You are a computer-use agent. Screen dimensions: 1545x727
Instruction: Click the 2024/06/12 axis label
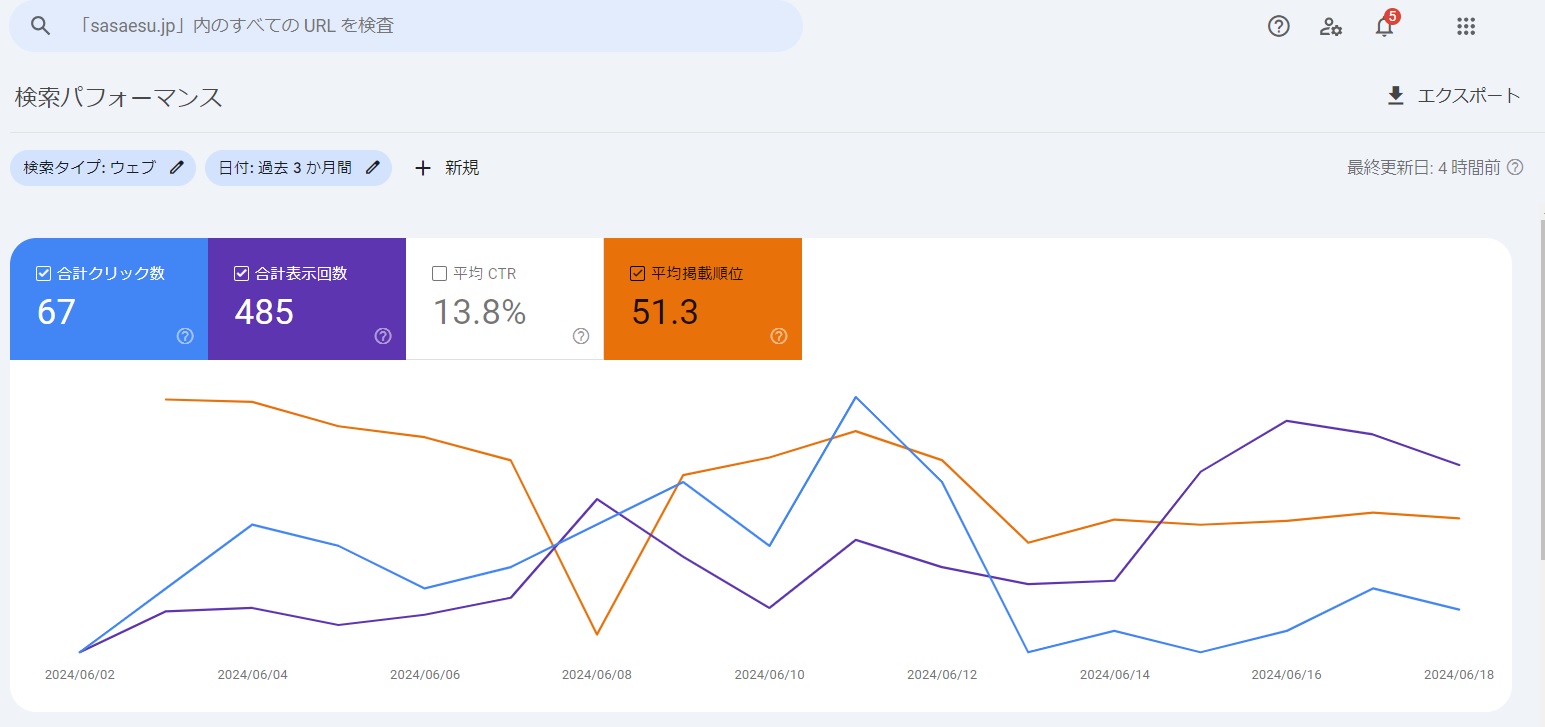coord(942,675)
